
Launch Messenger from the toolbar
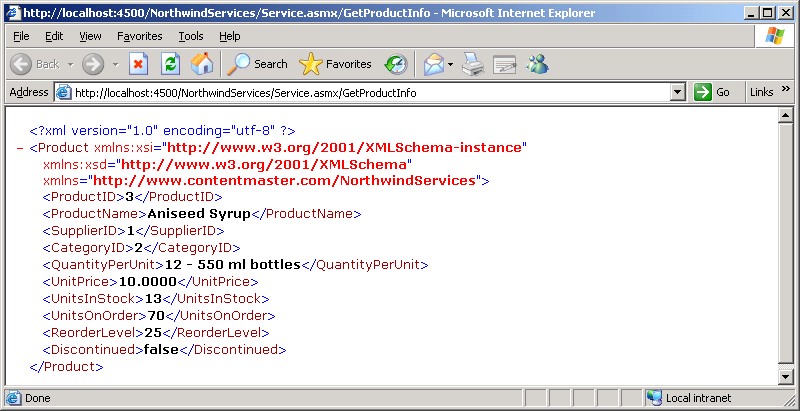tap(538, 64)
